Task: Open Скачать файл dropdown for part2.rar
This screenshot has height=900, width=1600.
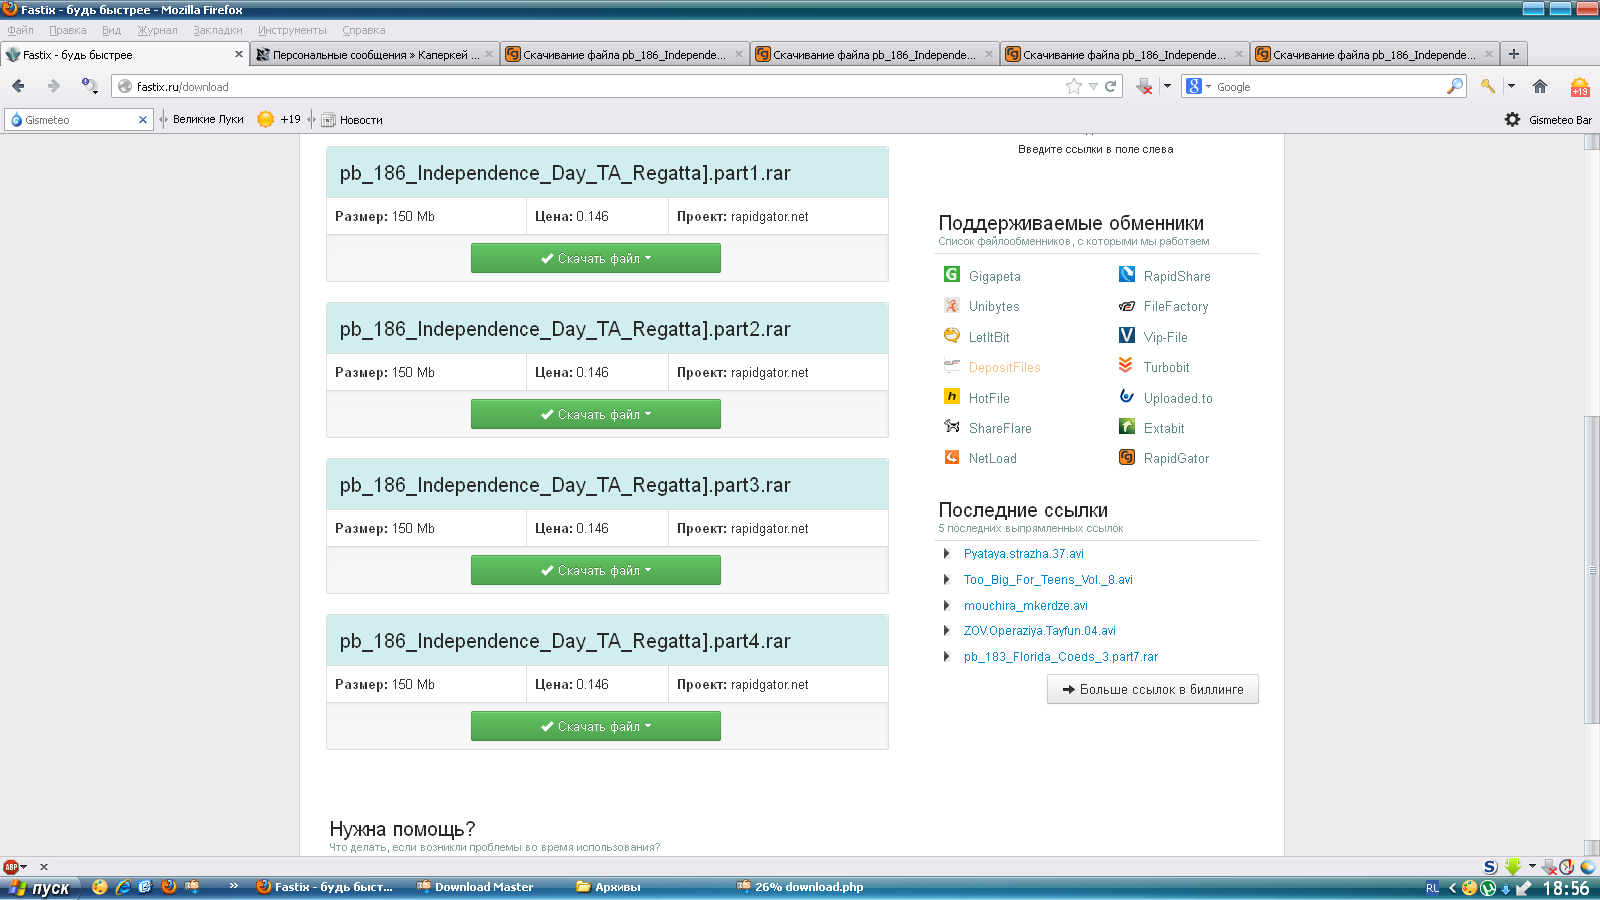Action: 596,414
